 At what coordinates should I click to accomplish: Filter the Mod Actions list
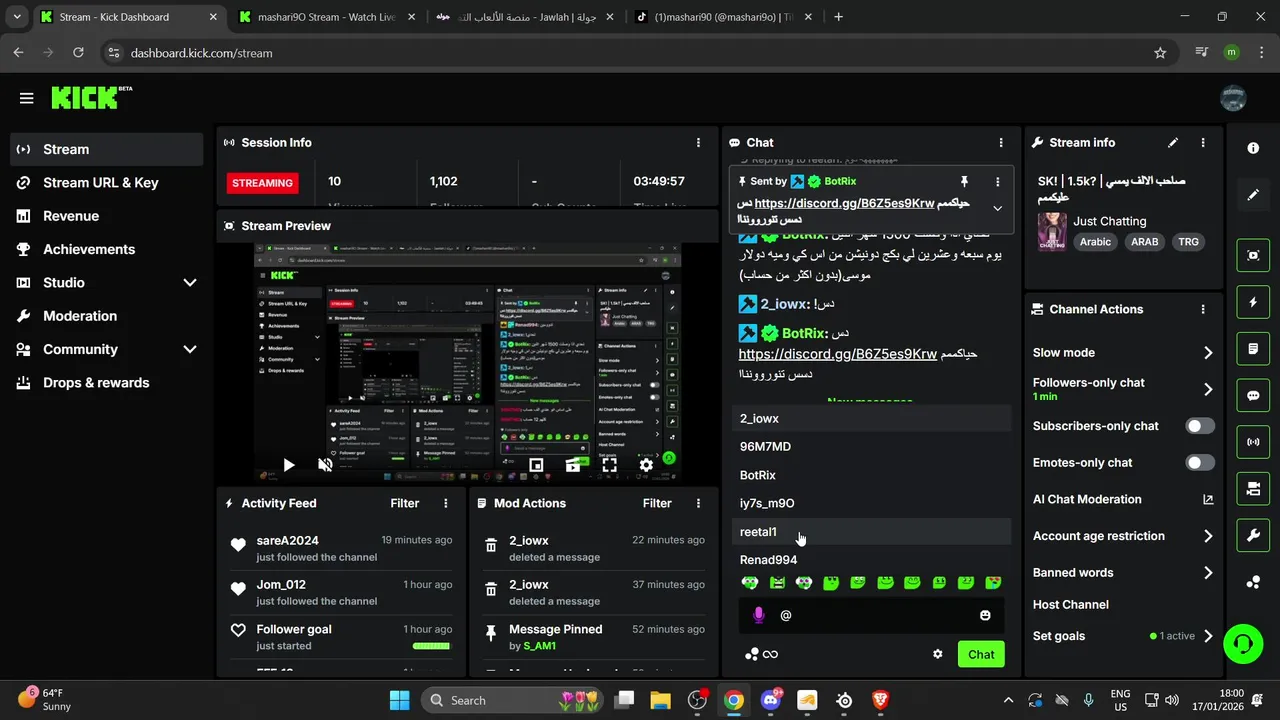(657, 504)
